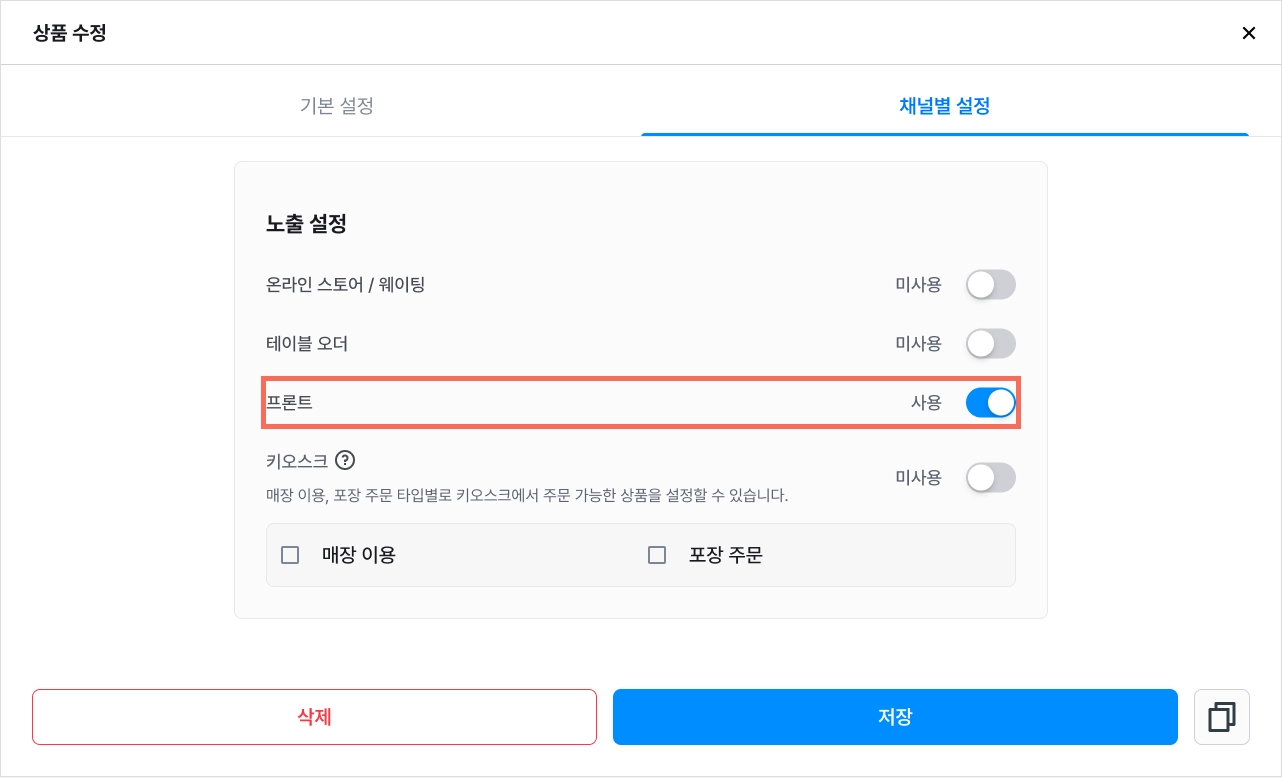Enable the 키오스크 toggle switch
Screen dimensions: 1282x778
pos(991,478)
